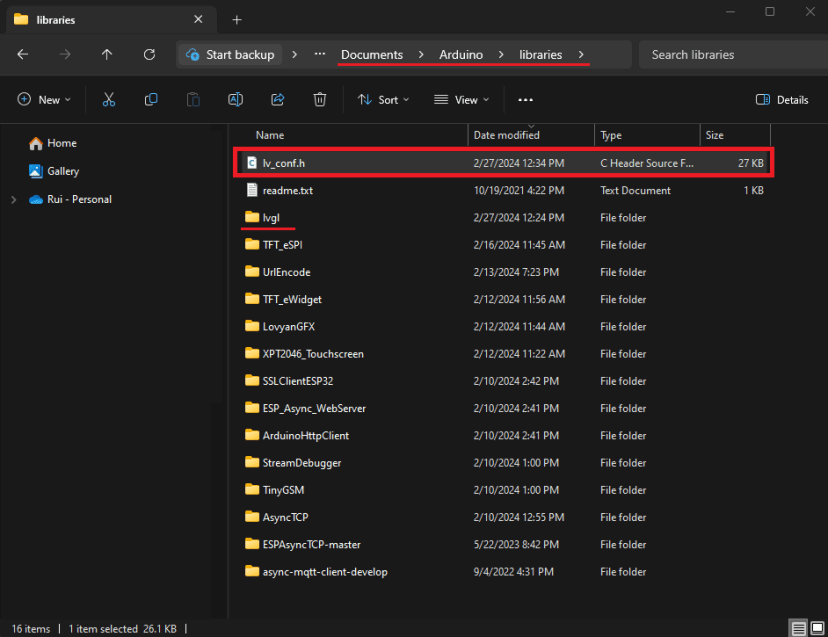Click the Delete trash icon

(x=320, y=100)
